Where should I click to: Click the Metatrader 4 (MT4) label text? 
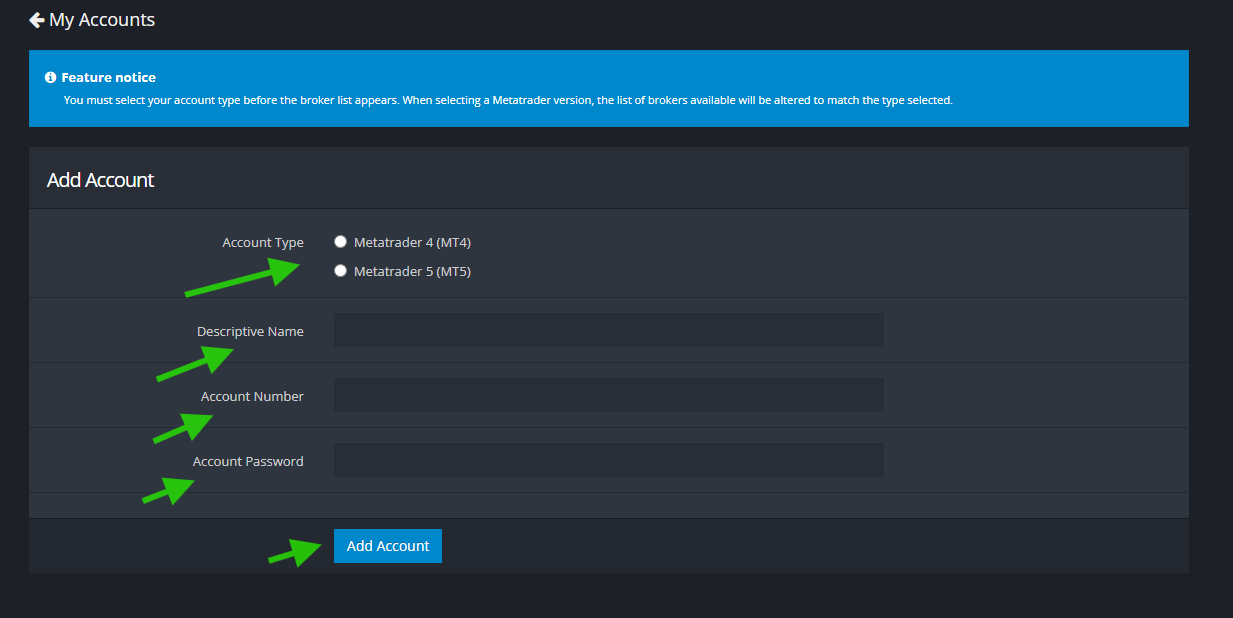[x=412, y=242]
